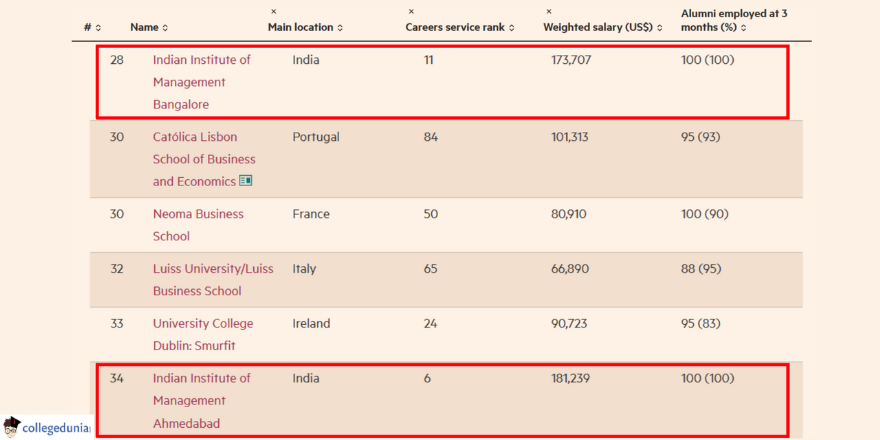Image resolution: width=880 pixels, height=440 pixels.
Task: Click careers service rank 6
Action: pos(427,379)
